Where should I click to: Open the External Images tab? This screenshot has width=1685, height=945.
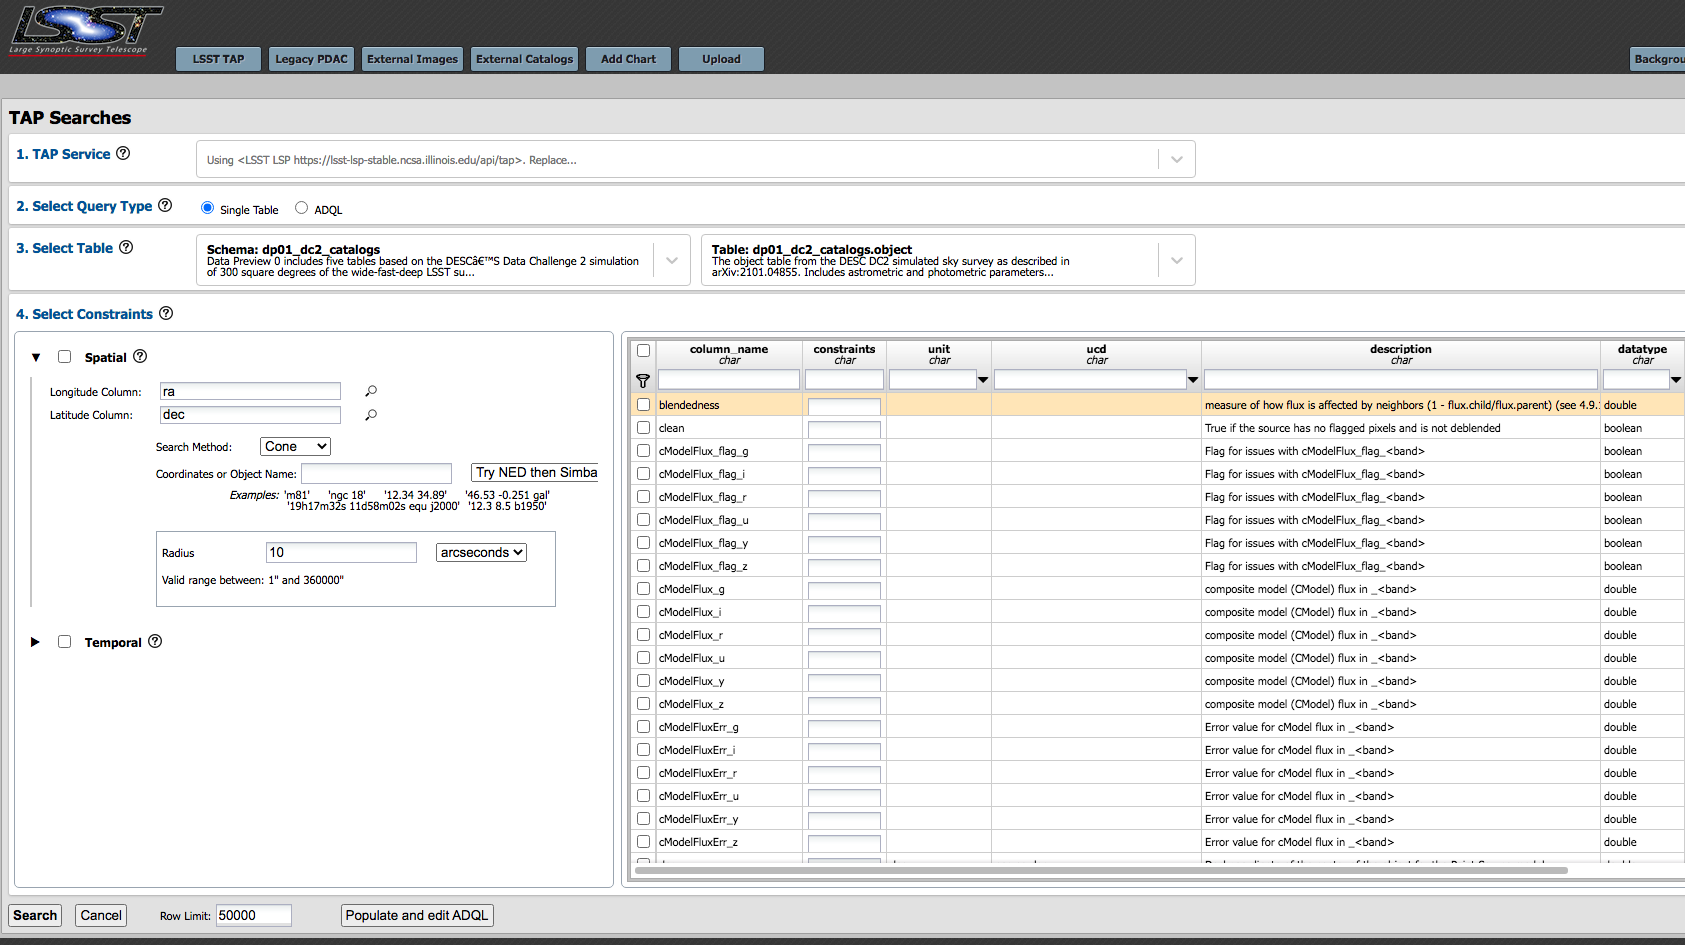412,59
